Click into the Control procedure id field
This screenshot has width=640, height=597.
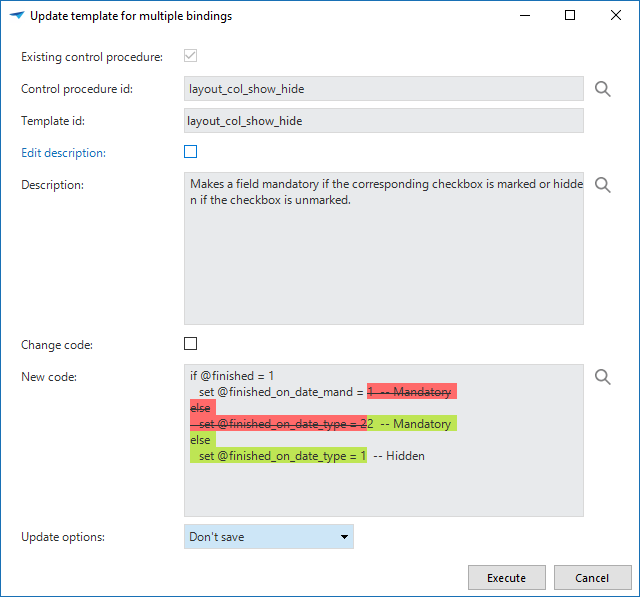pos(383,89)
